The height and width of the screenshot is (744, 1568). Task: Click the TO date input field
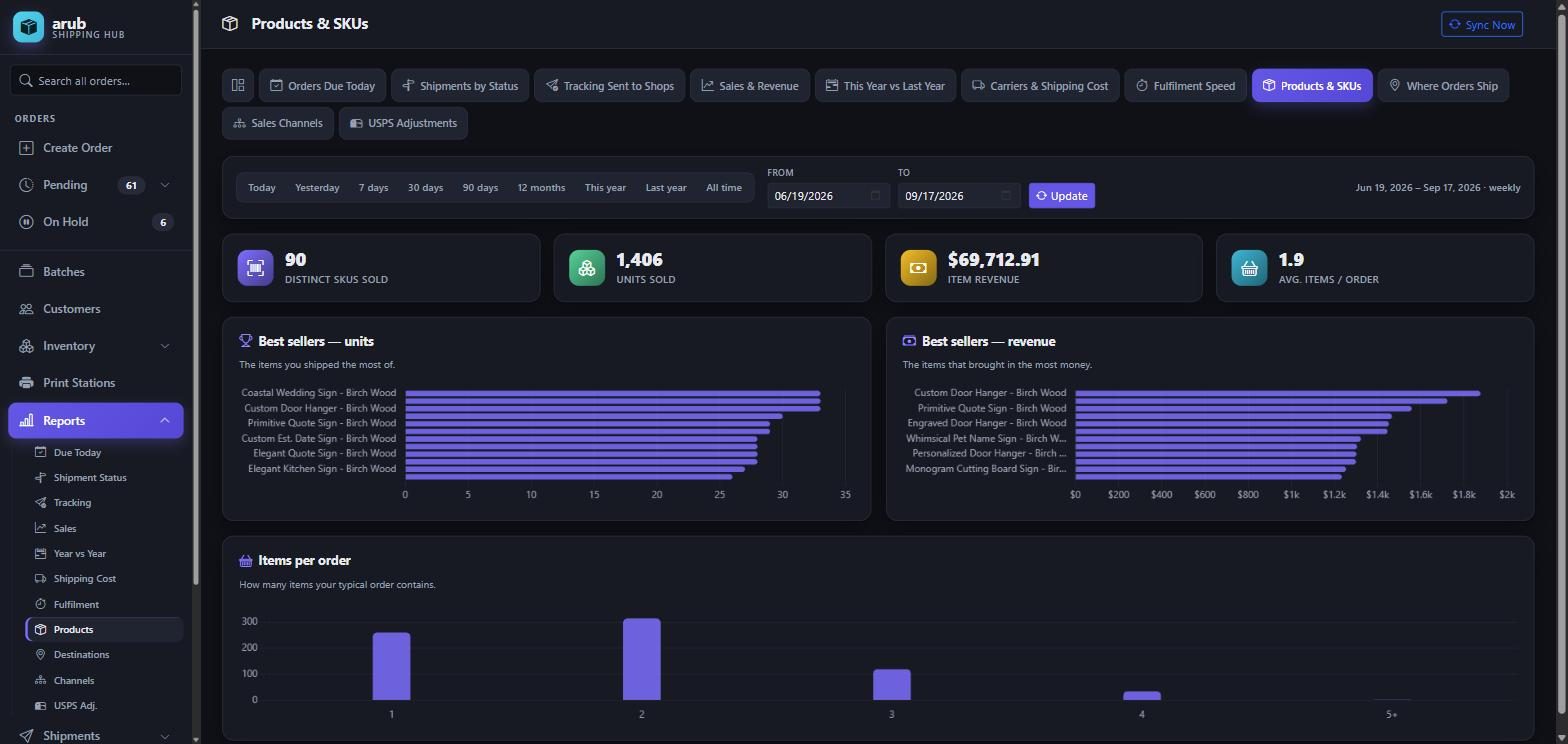tap(959, 196)
